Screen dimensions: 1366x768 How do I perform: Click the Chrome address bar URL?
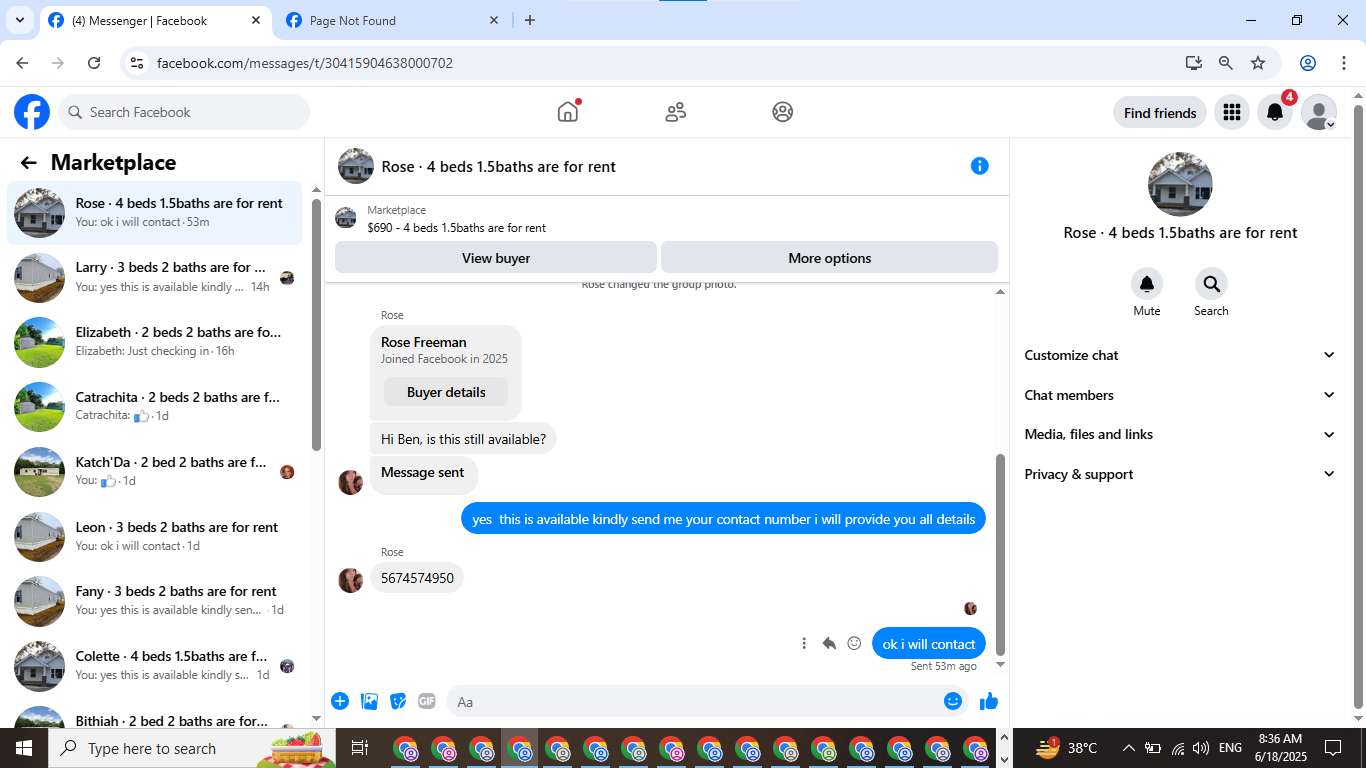pyautogui.click(x=305, y=63)
